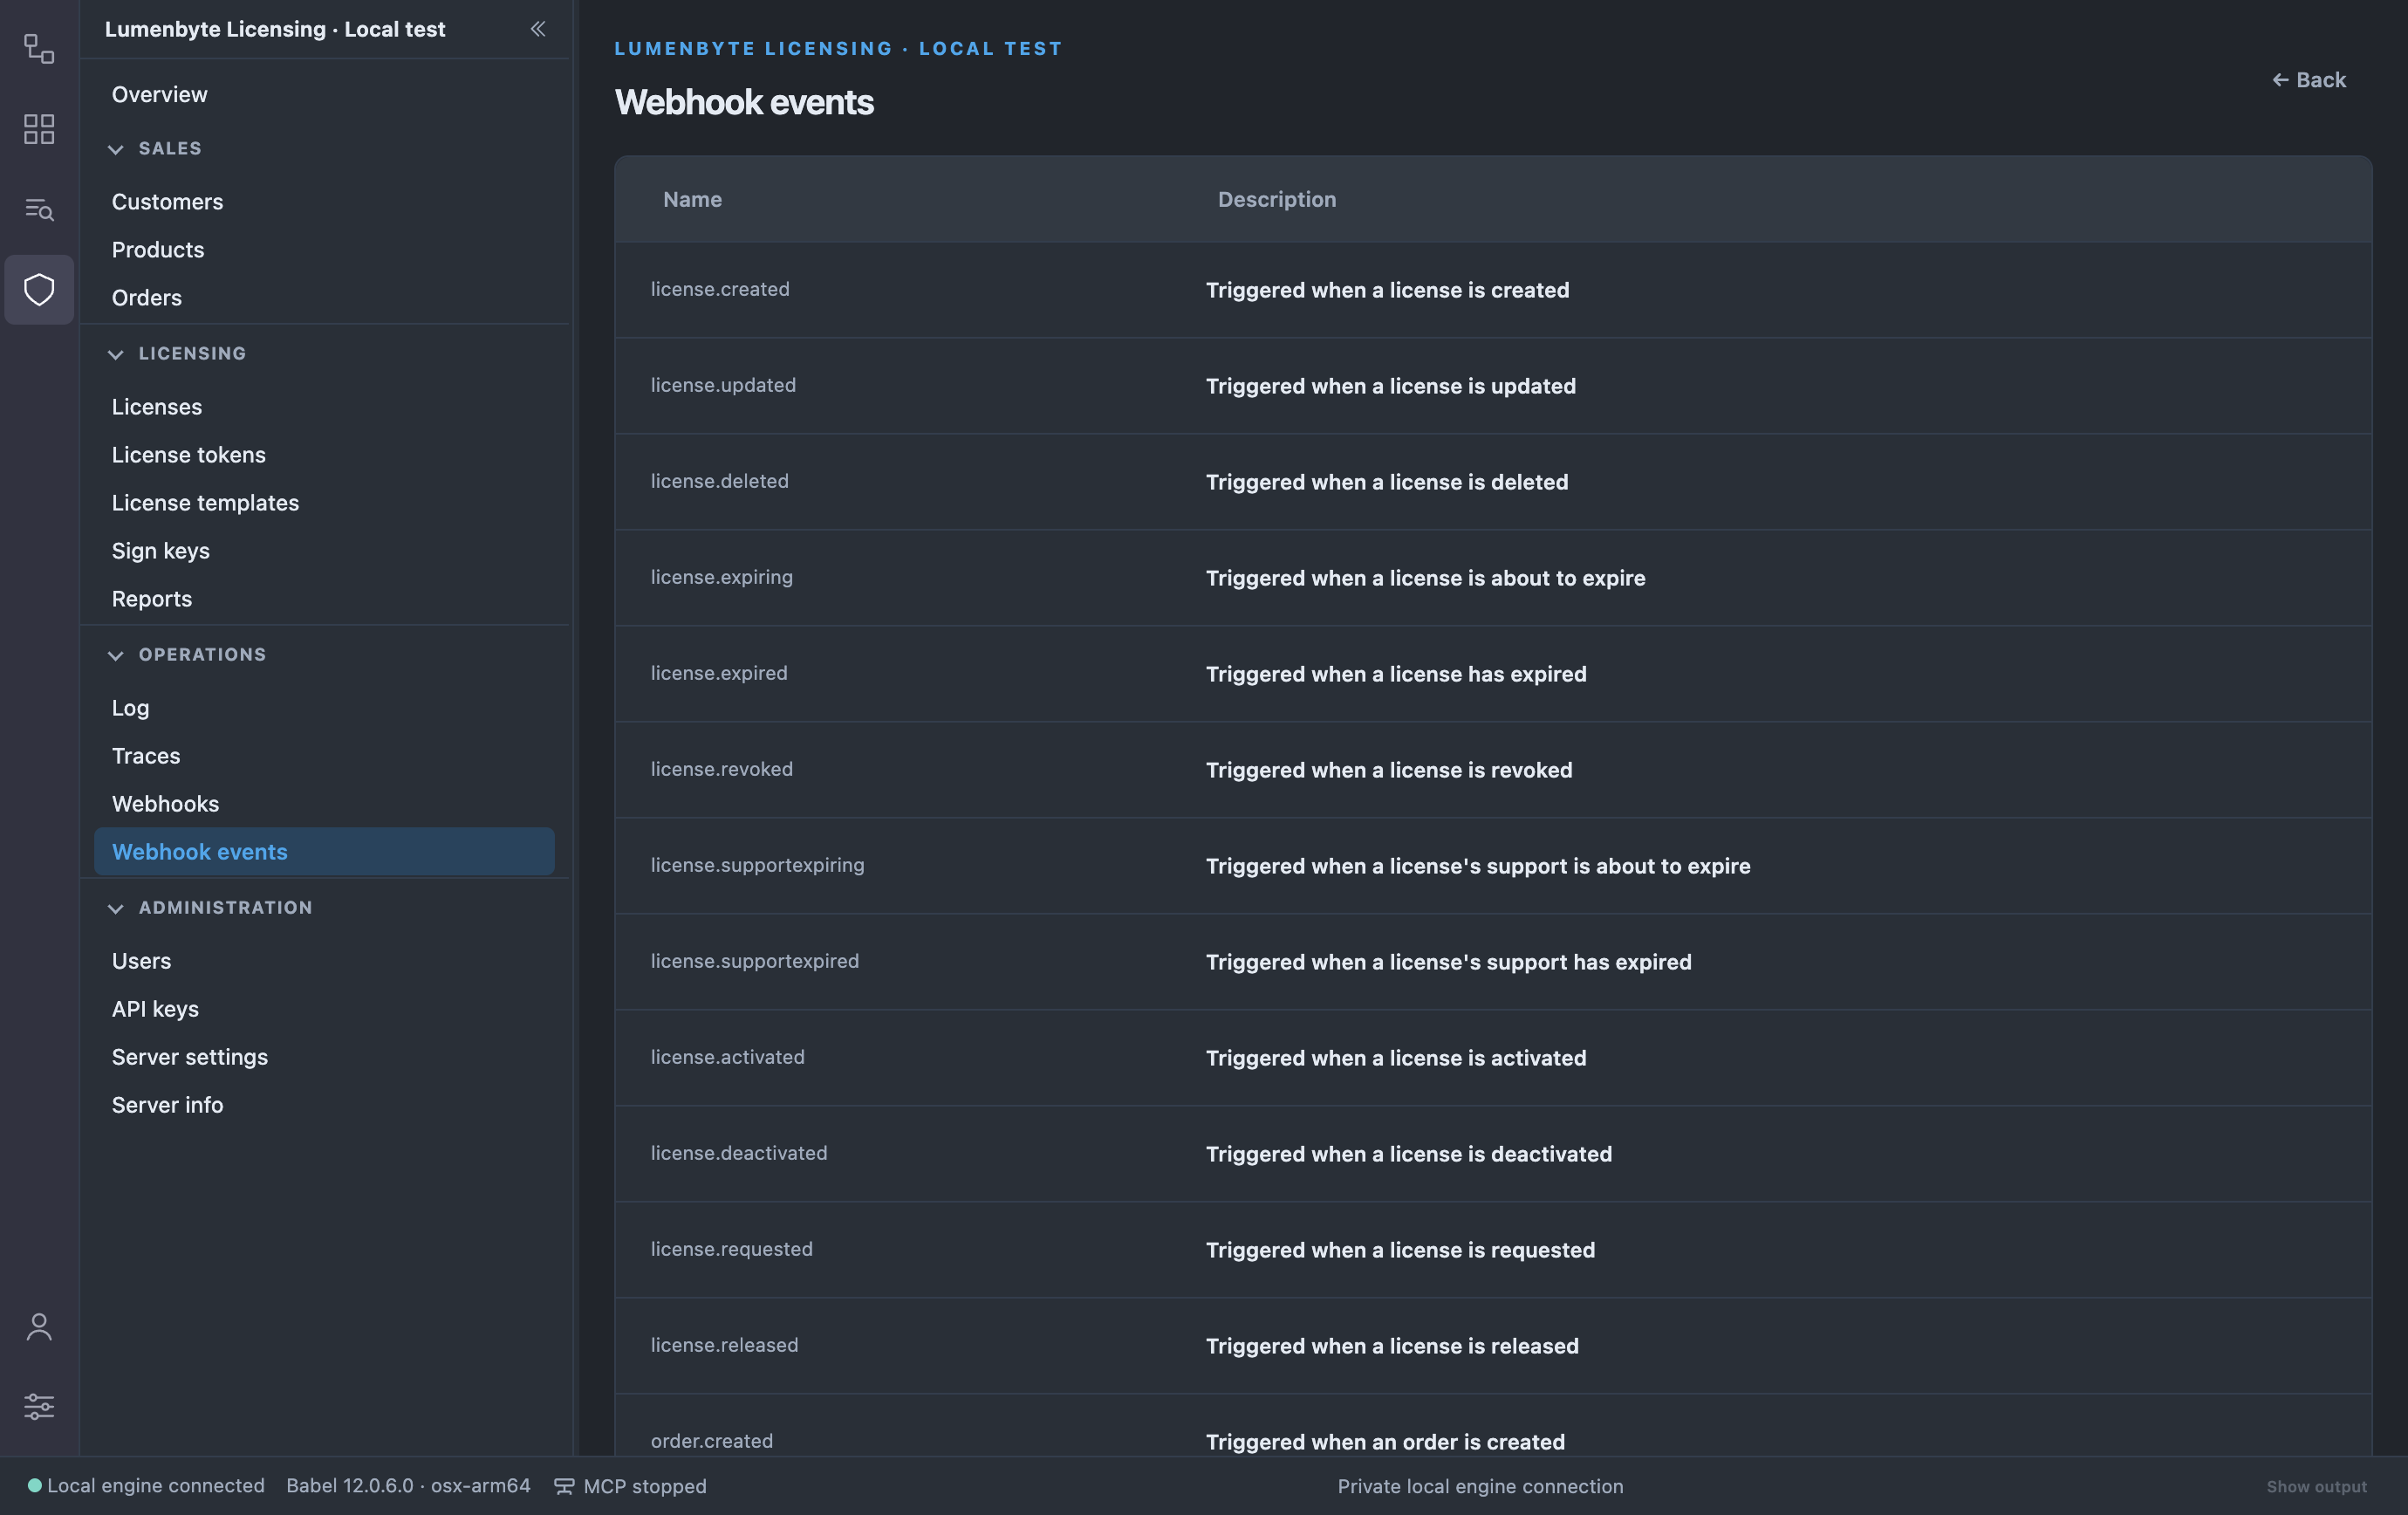Select the license.supportexpiring event name
Screen dimensions: 2408x1515
pyautogui.click(x=758, y=865)
